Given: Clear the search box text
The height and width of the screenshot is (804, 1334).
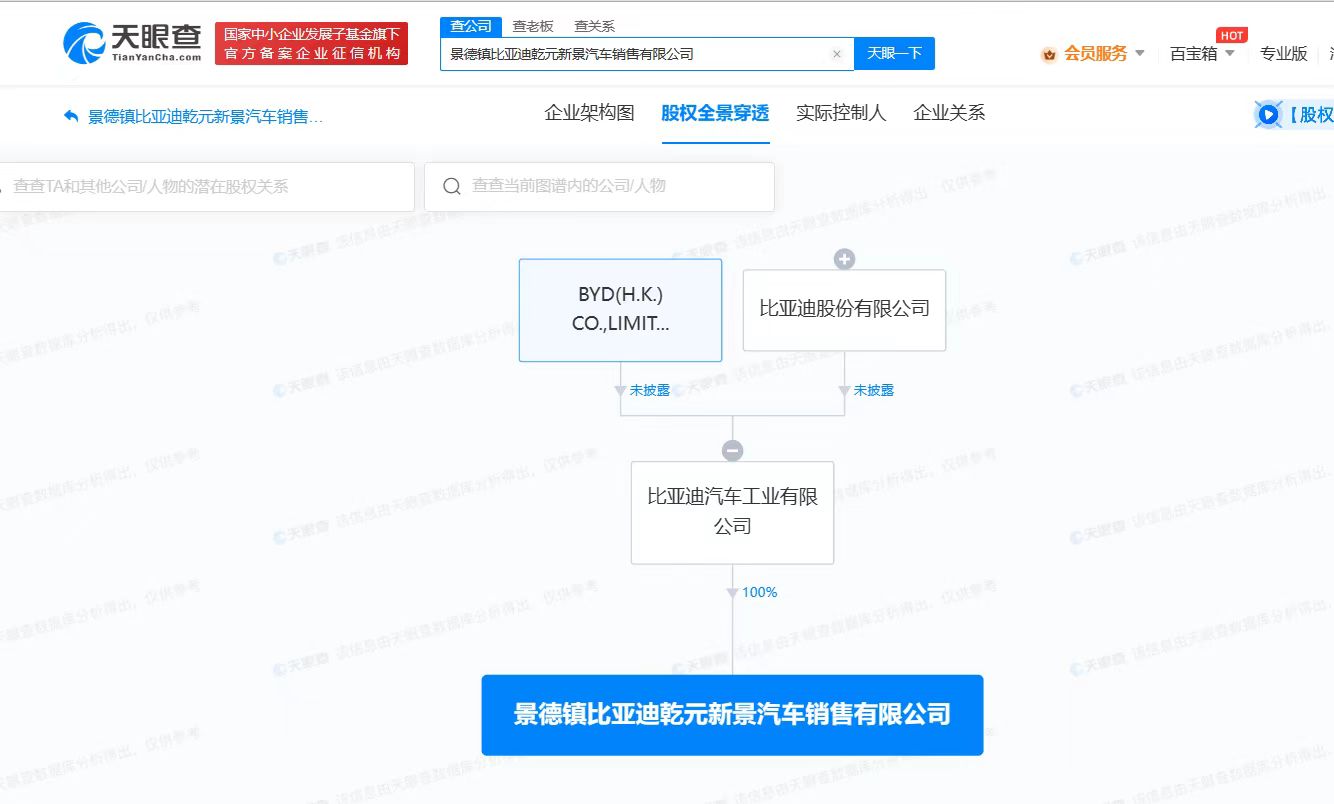Looking at the screenshot, I should 837,54.
